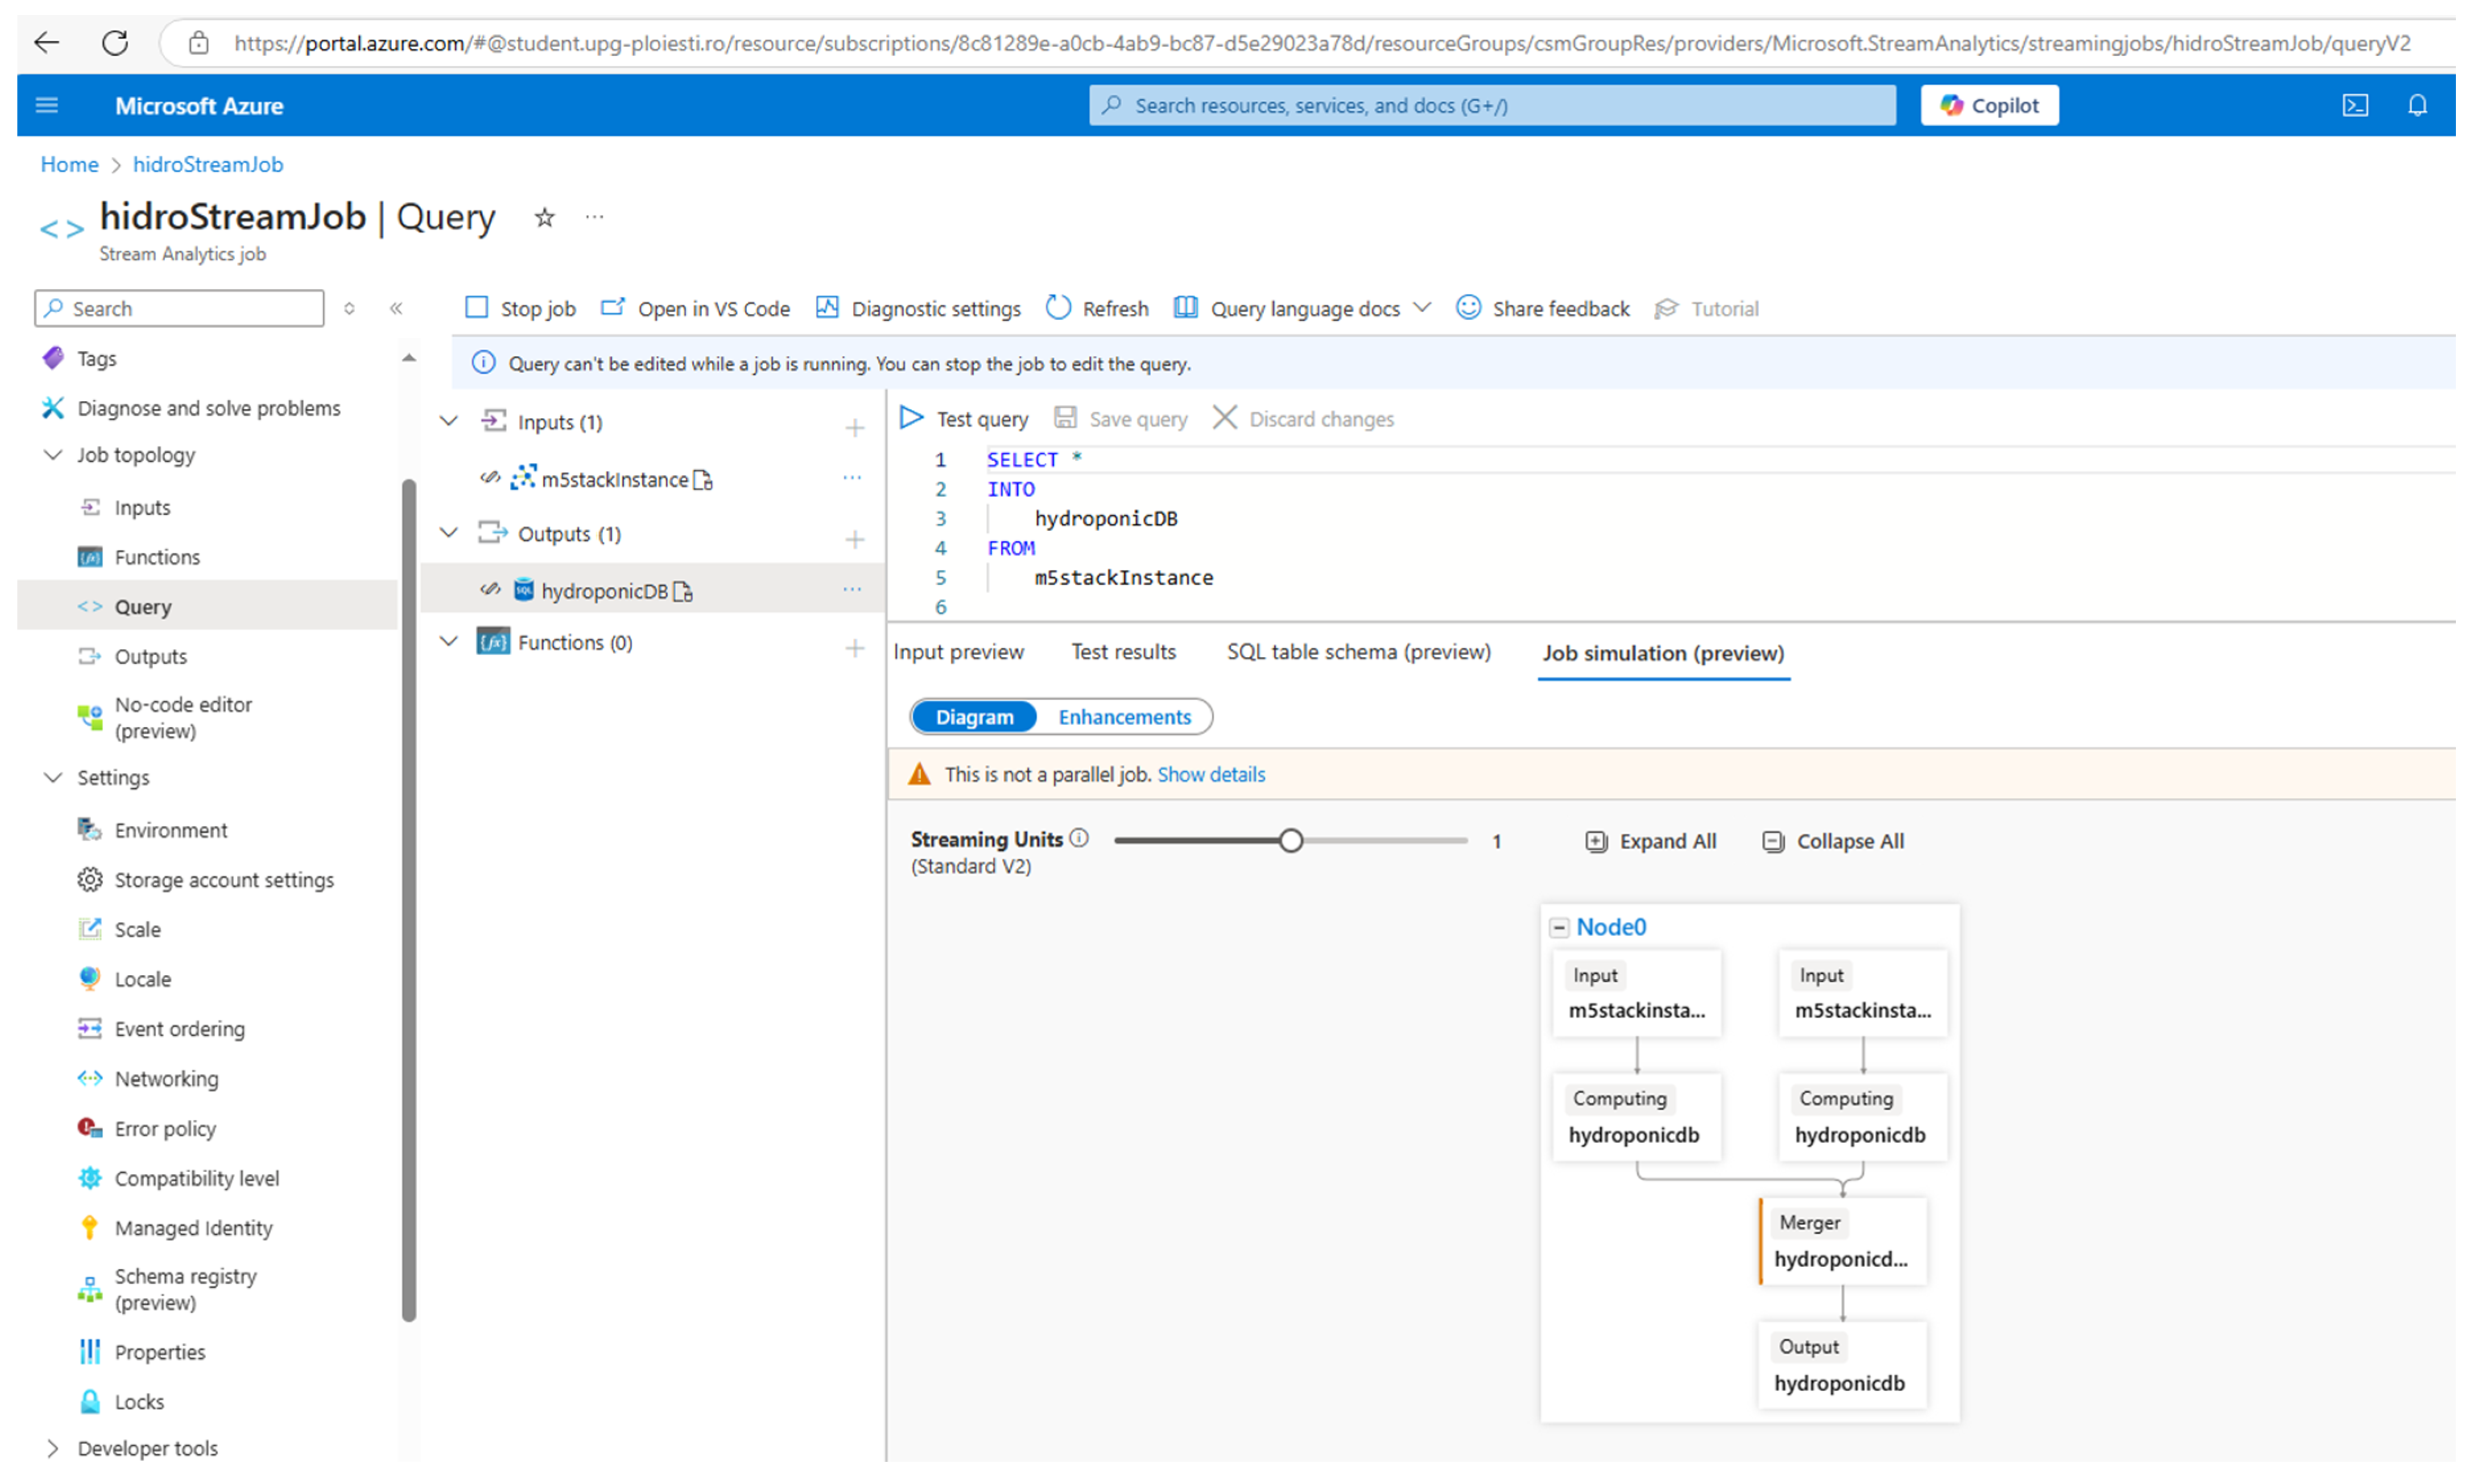Open the Cloud Shell icon
Screen dimensions: 2468x1484
(x=2355, y=105)
